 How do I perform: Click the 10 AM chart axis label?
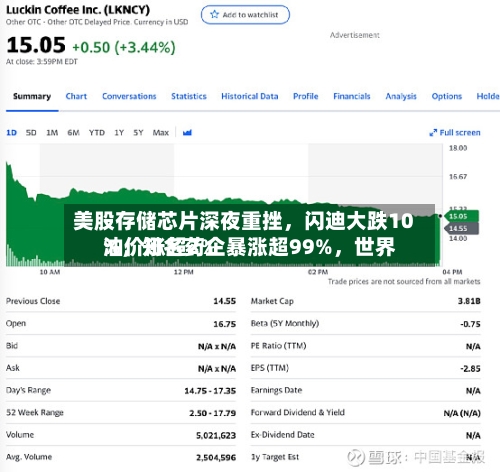(x=50, y=272)
